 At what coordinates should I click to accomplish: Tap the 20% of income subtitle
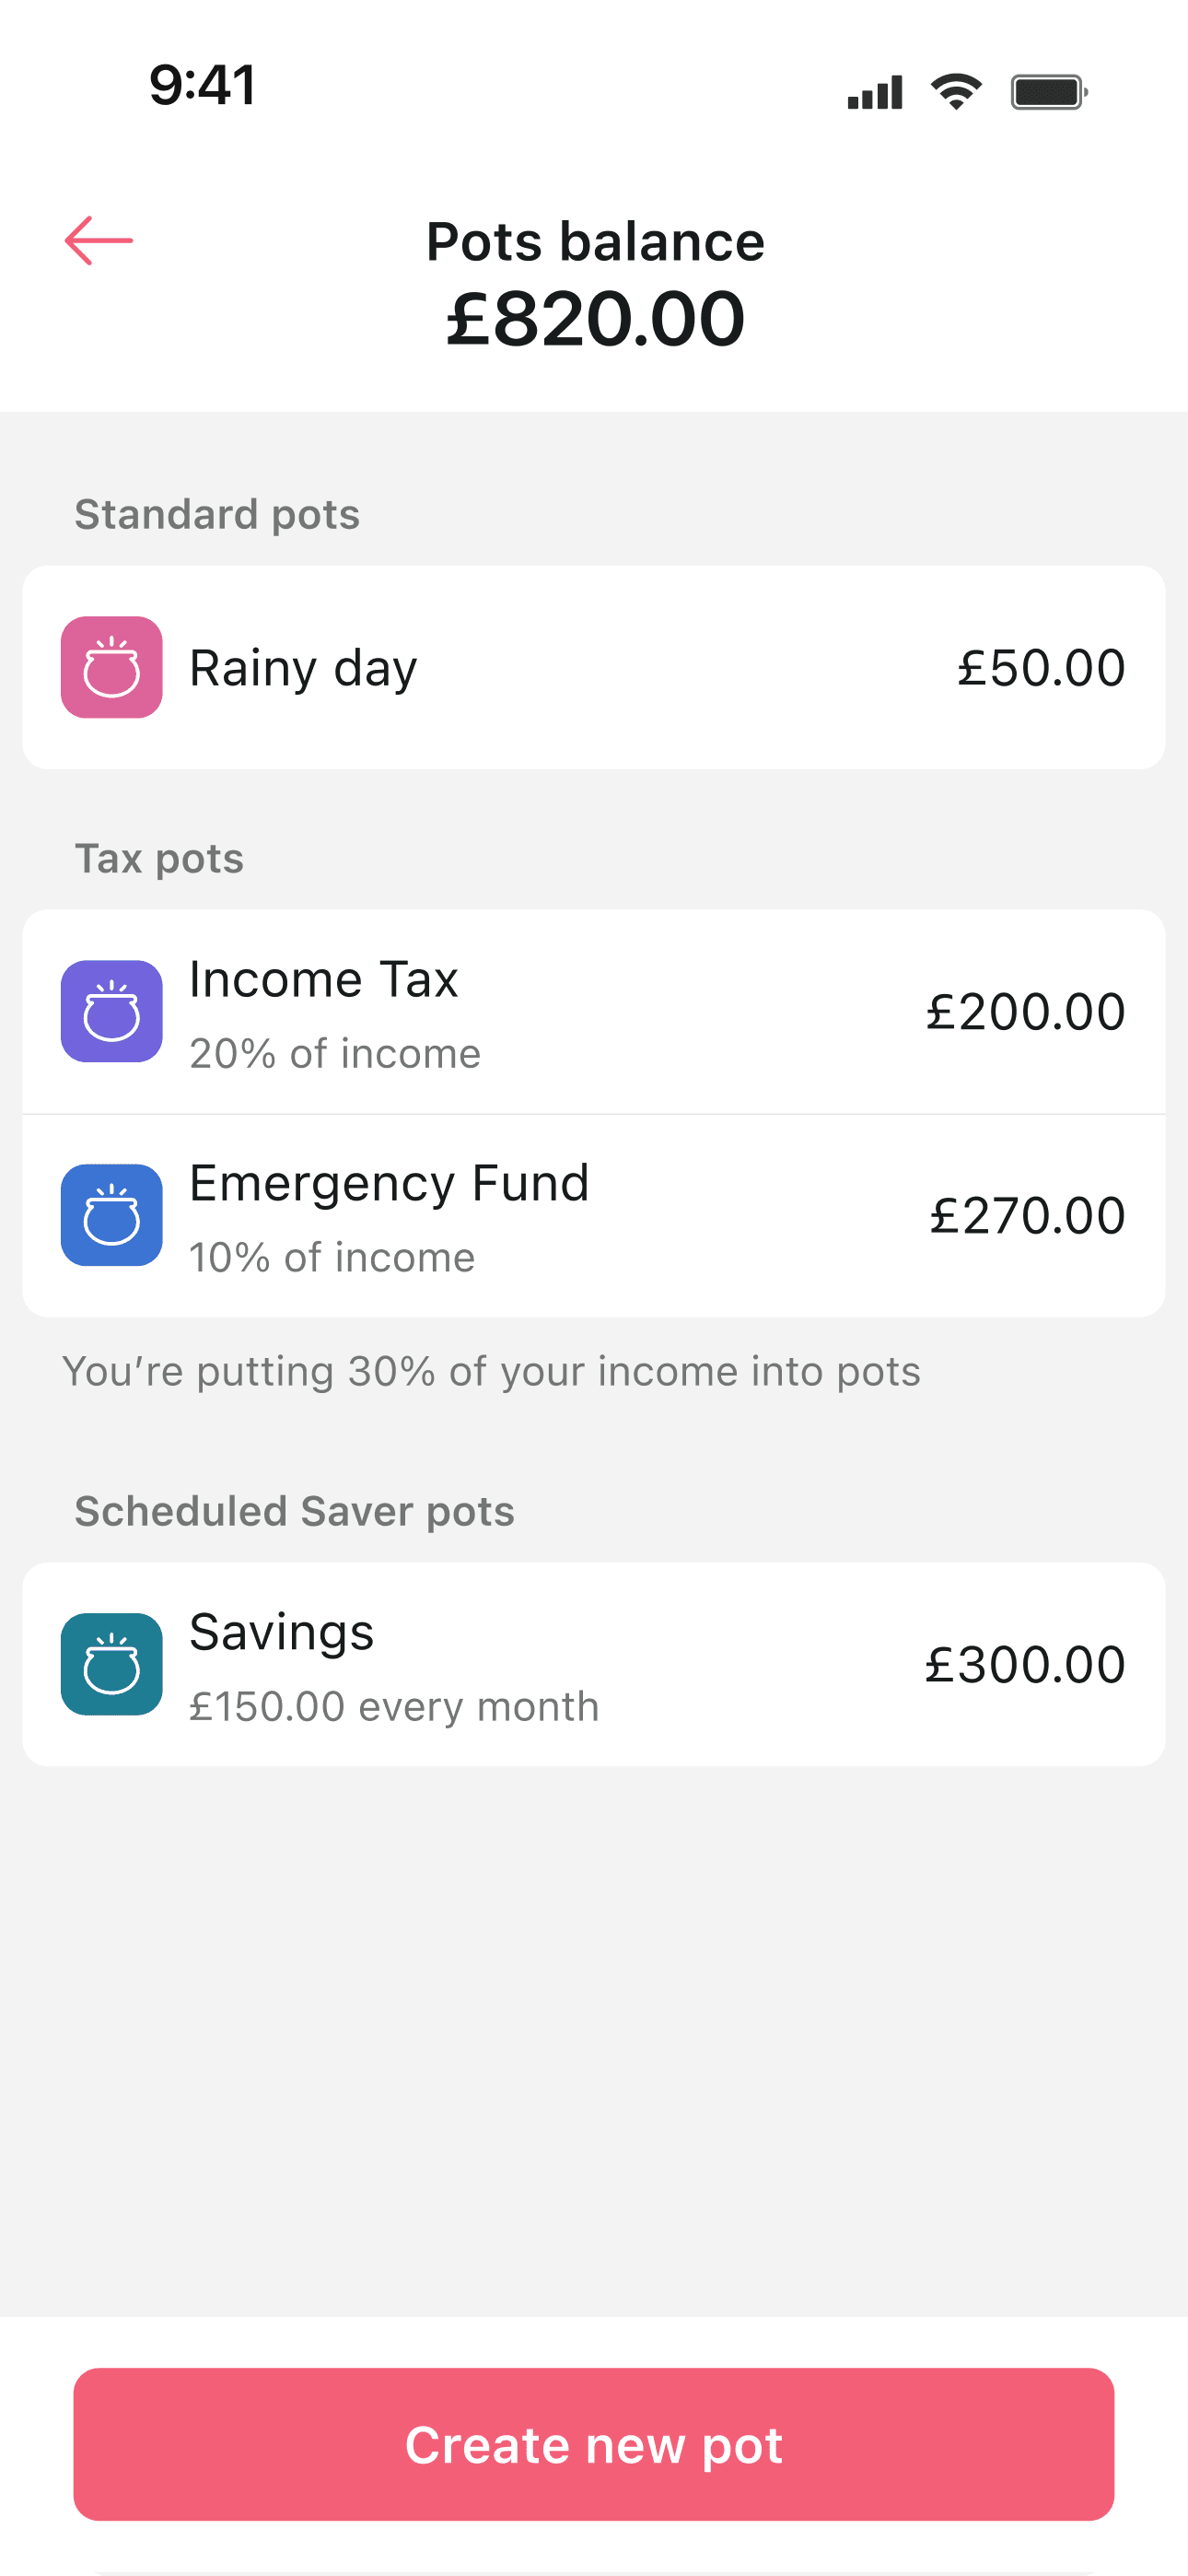335,1054
